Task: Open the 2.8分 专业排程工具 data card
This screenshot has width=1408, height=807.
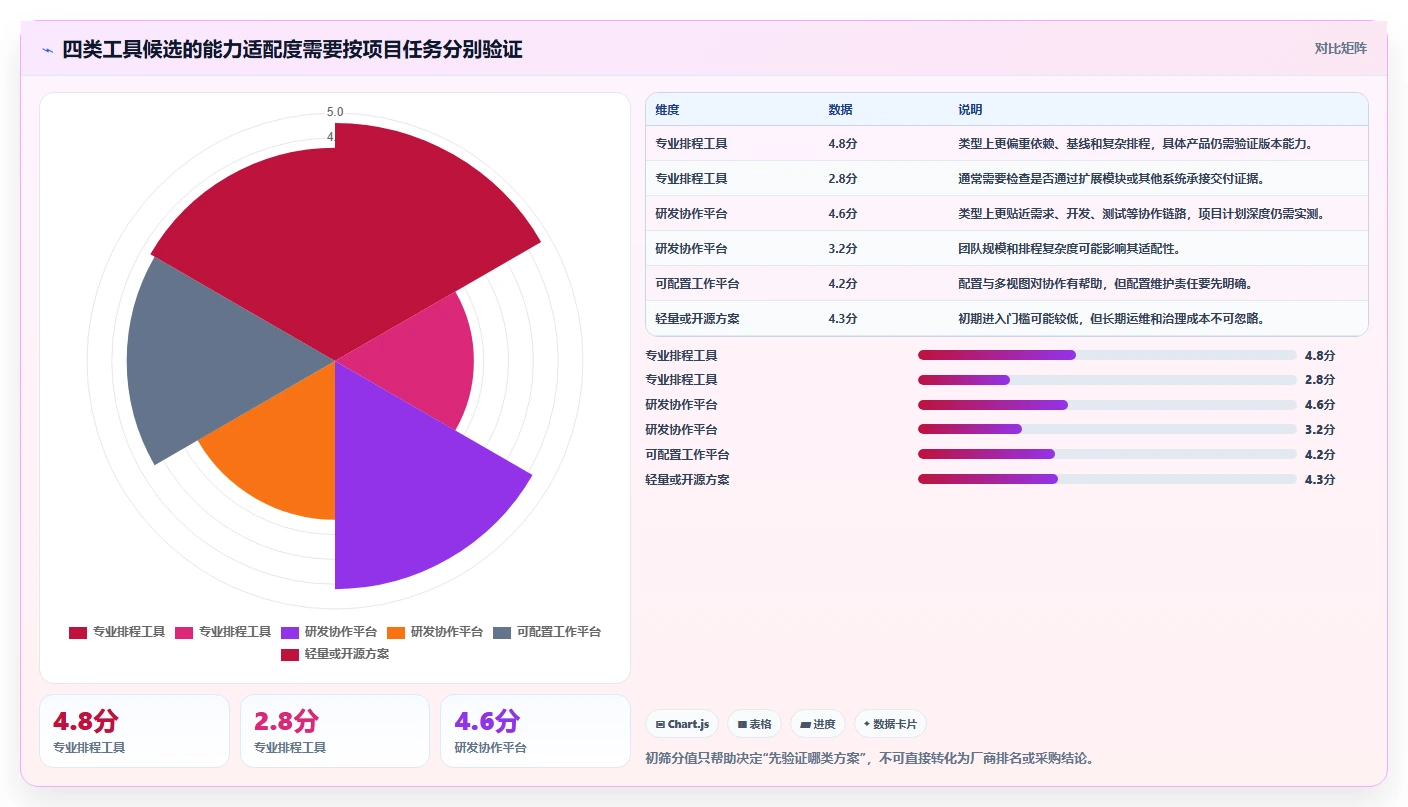Action: click(335, 731)
